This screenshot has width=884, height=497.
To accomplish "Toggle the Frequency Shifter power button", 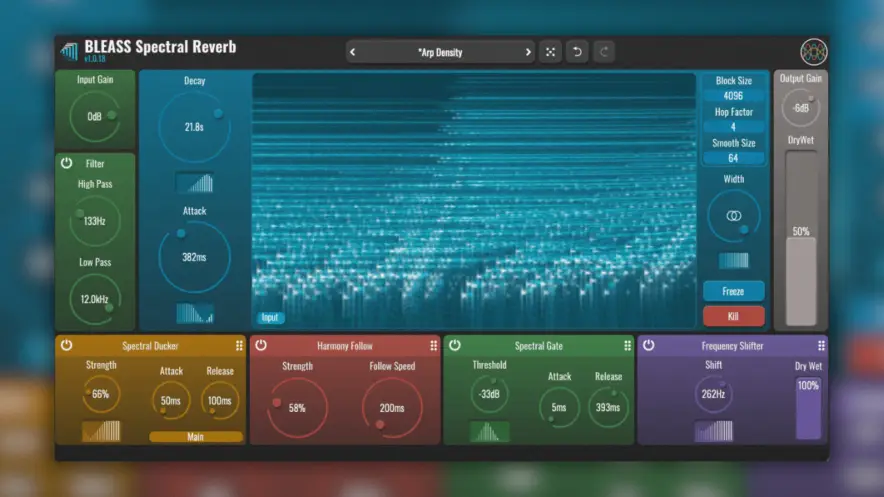I will [649, 345].
